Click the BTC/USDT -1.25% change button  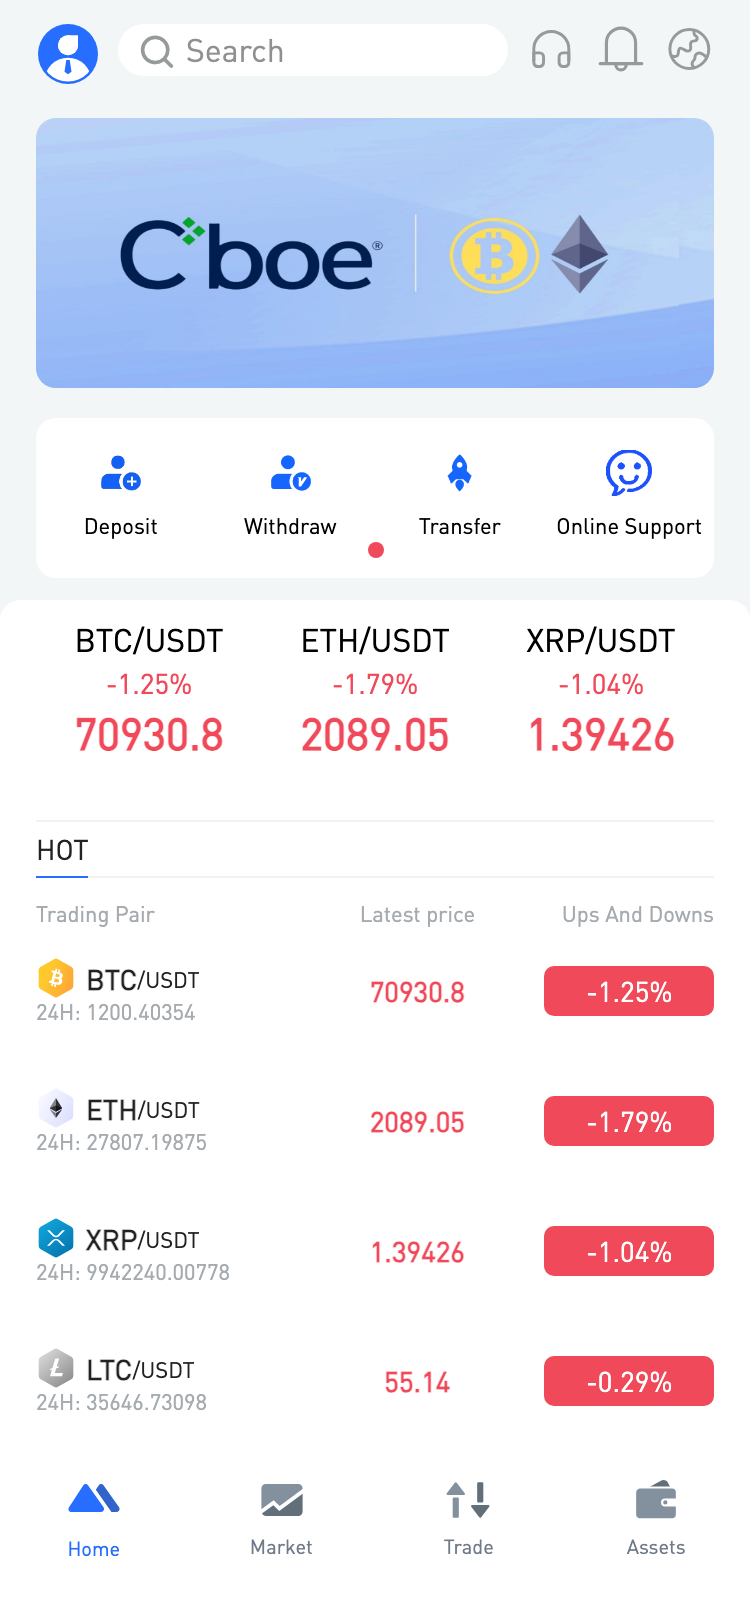[x=628, y=991]
